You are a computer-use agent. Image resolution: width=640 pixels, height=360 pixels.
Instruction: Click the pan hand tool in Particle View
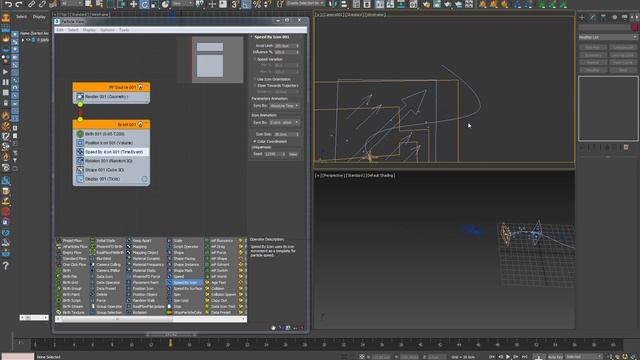273,328
